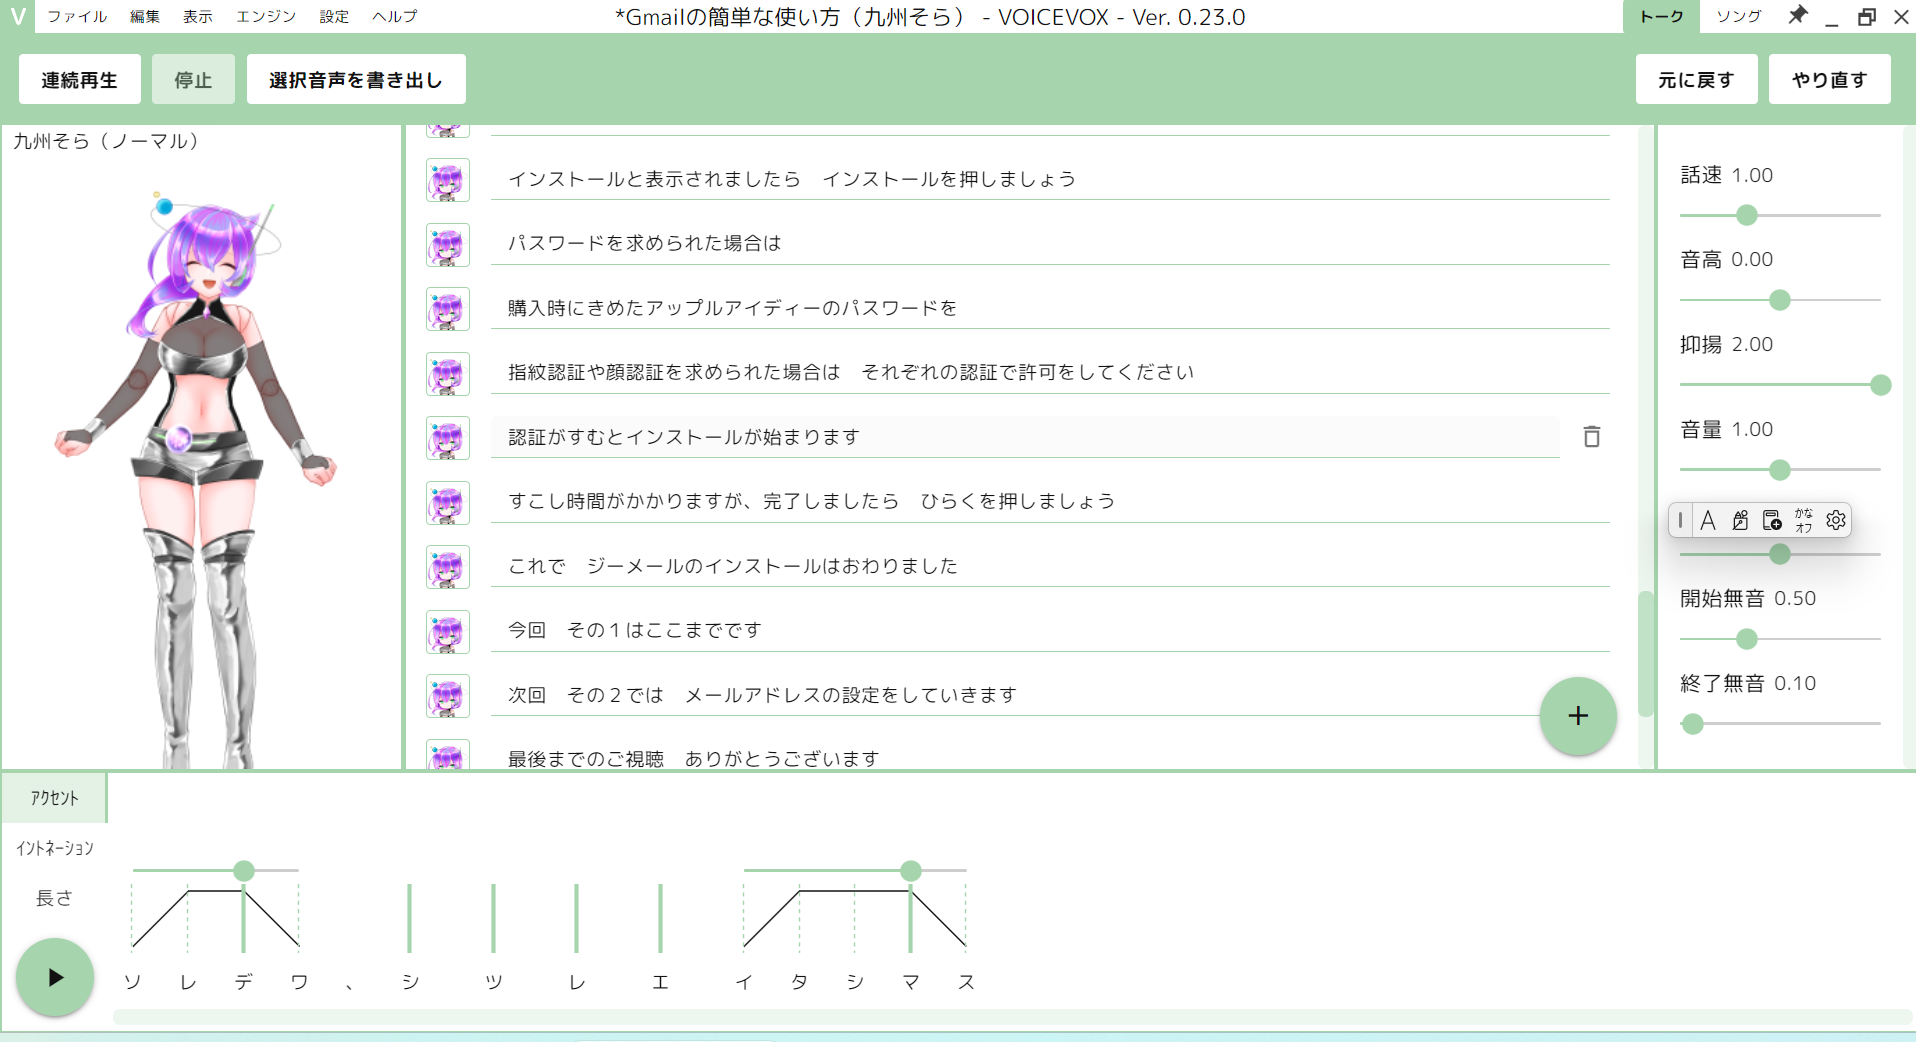1916x1042 pixels.
Task: Toggle the かなオフ option in floating toolbar
Action: tap(1803, 520)
